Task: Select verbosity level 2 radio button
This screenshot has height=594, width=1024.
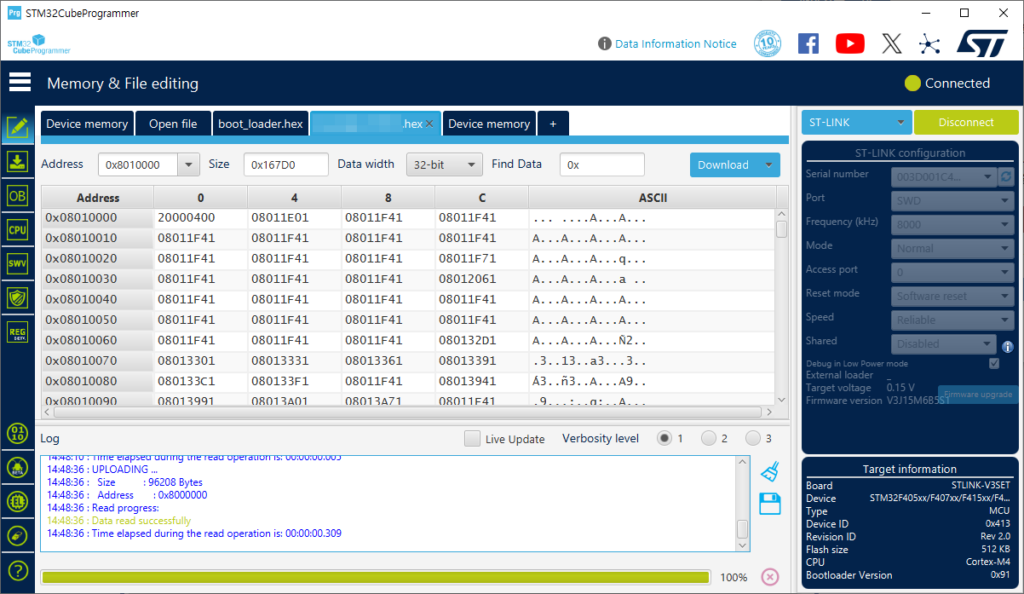Action: [x=709, y=438]
